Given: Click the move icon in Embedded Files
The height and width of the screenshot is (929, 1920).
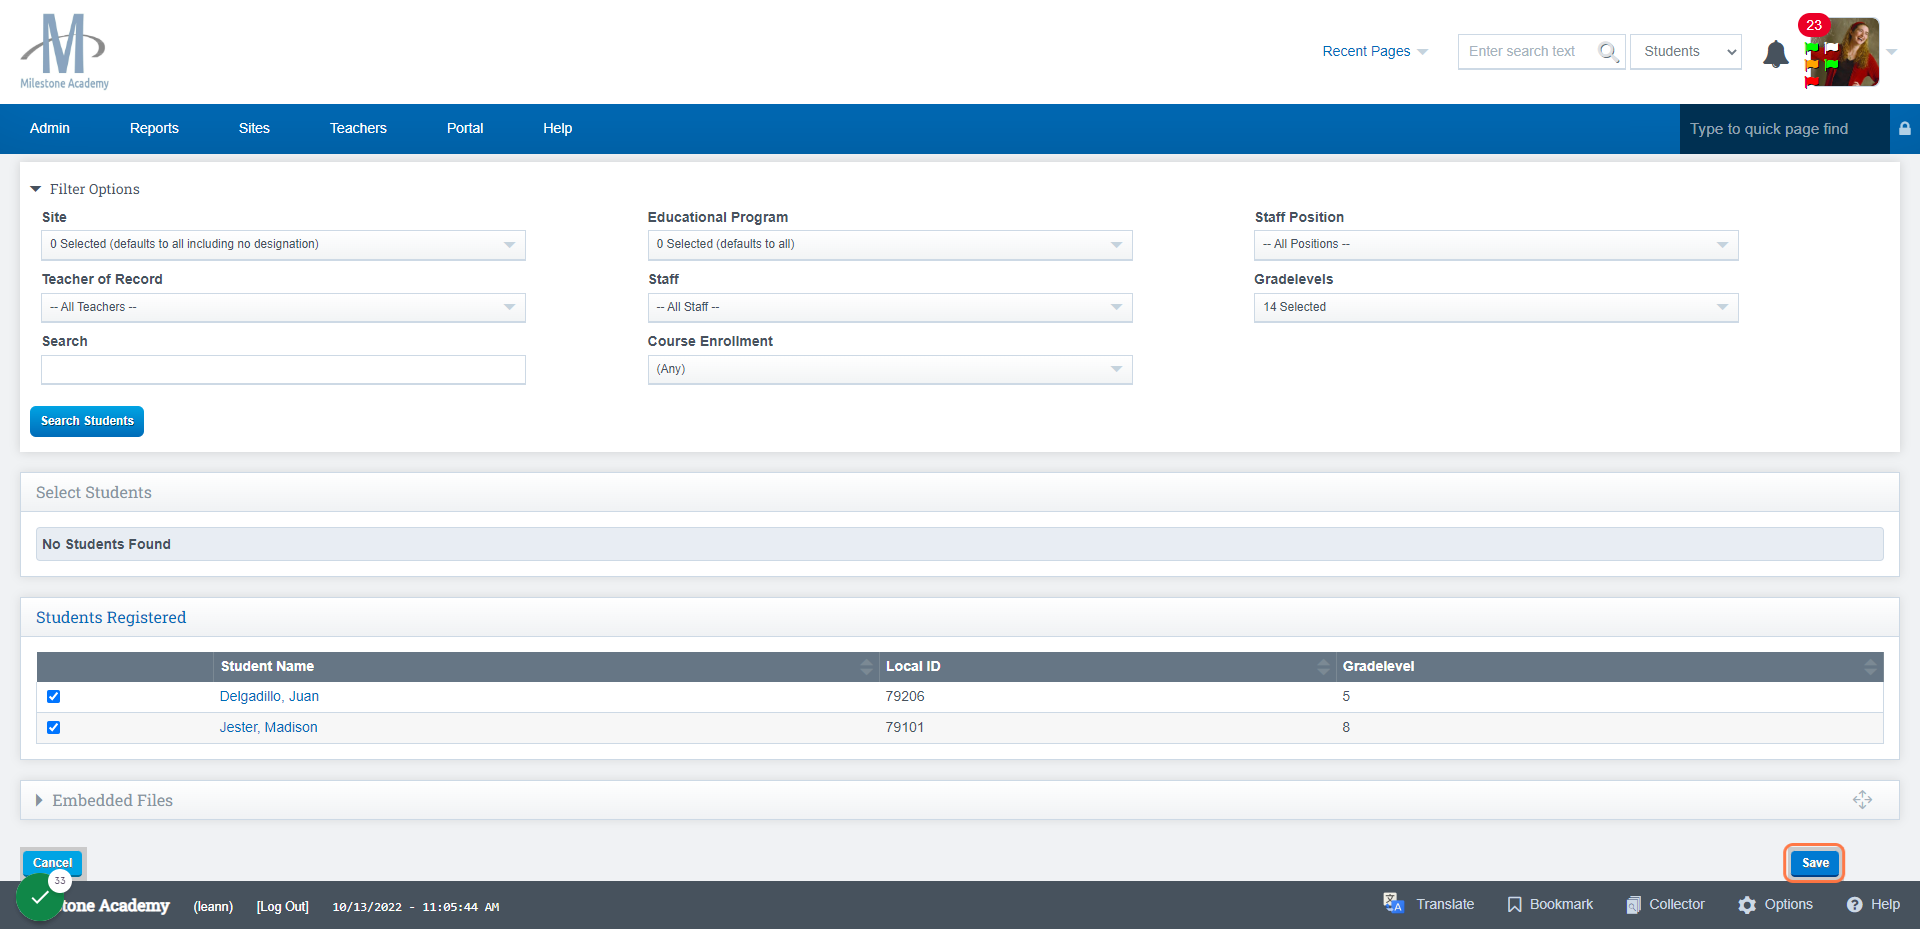Looking at the screenshot, I should (1862, 800).
